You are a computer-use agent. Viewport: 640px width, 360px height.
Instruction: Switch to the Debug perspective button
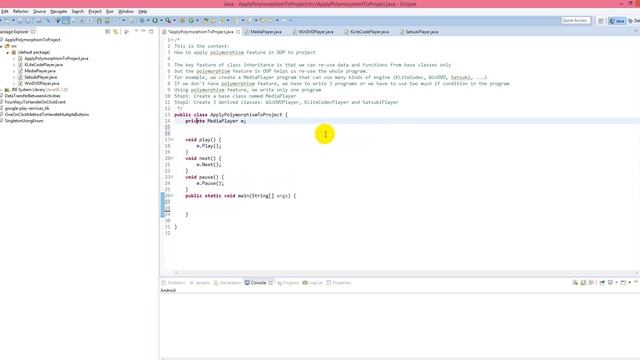click(x=634, y=21)
